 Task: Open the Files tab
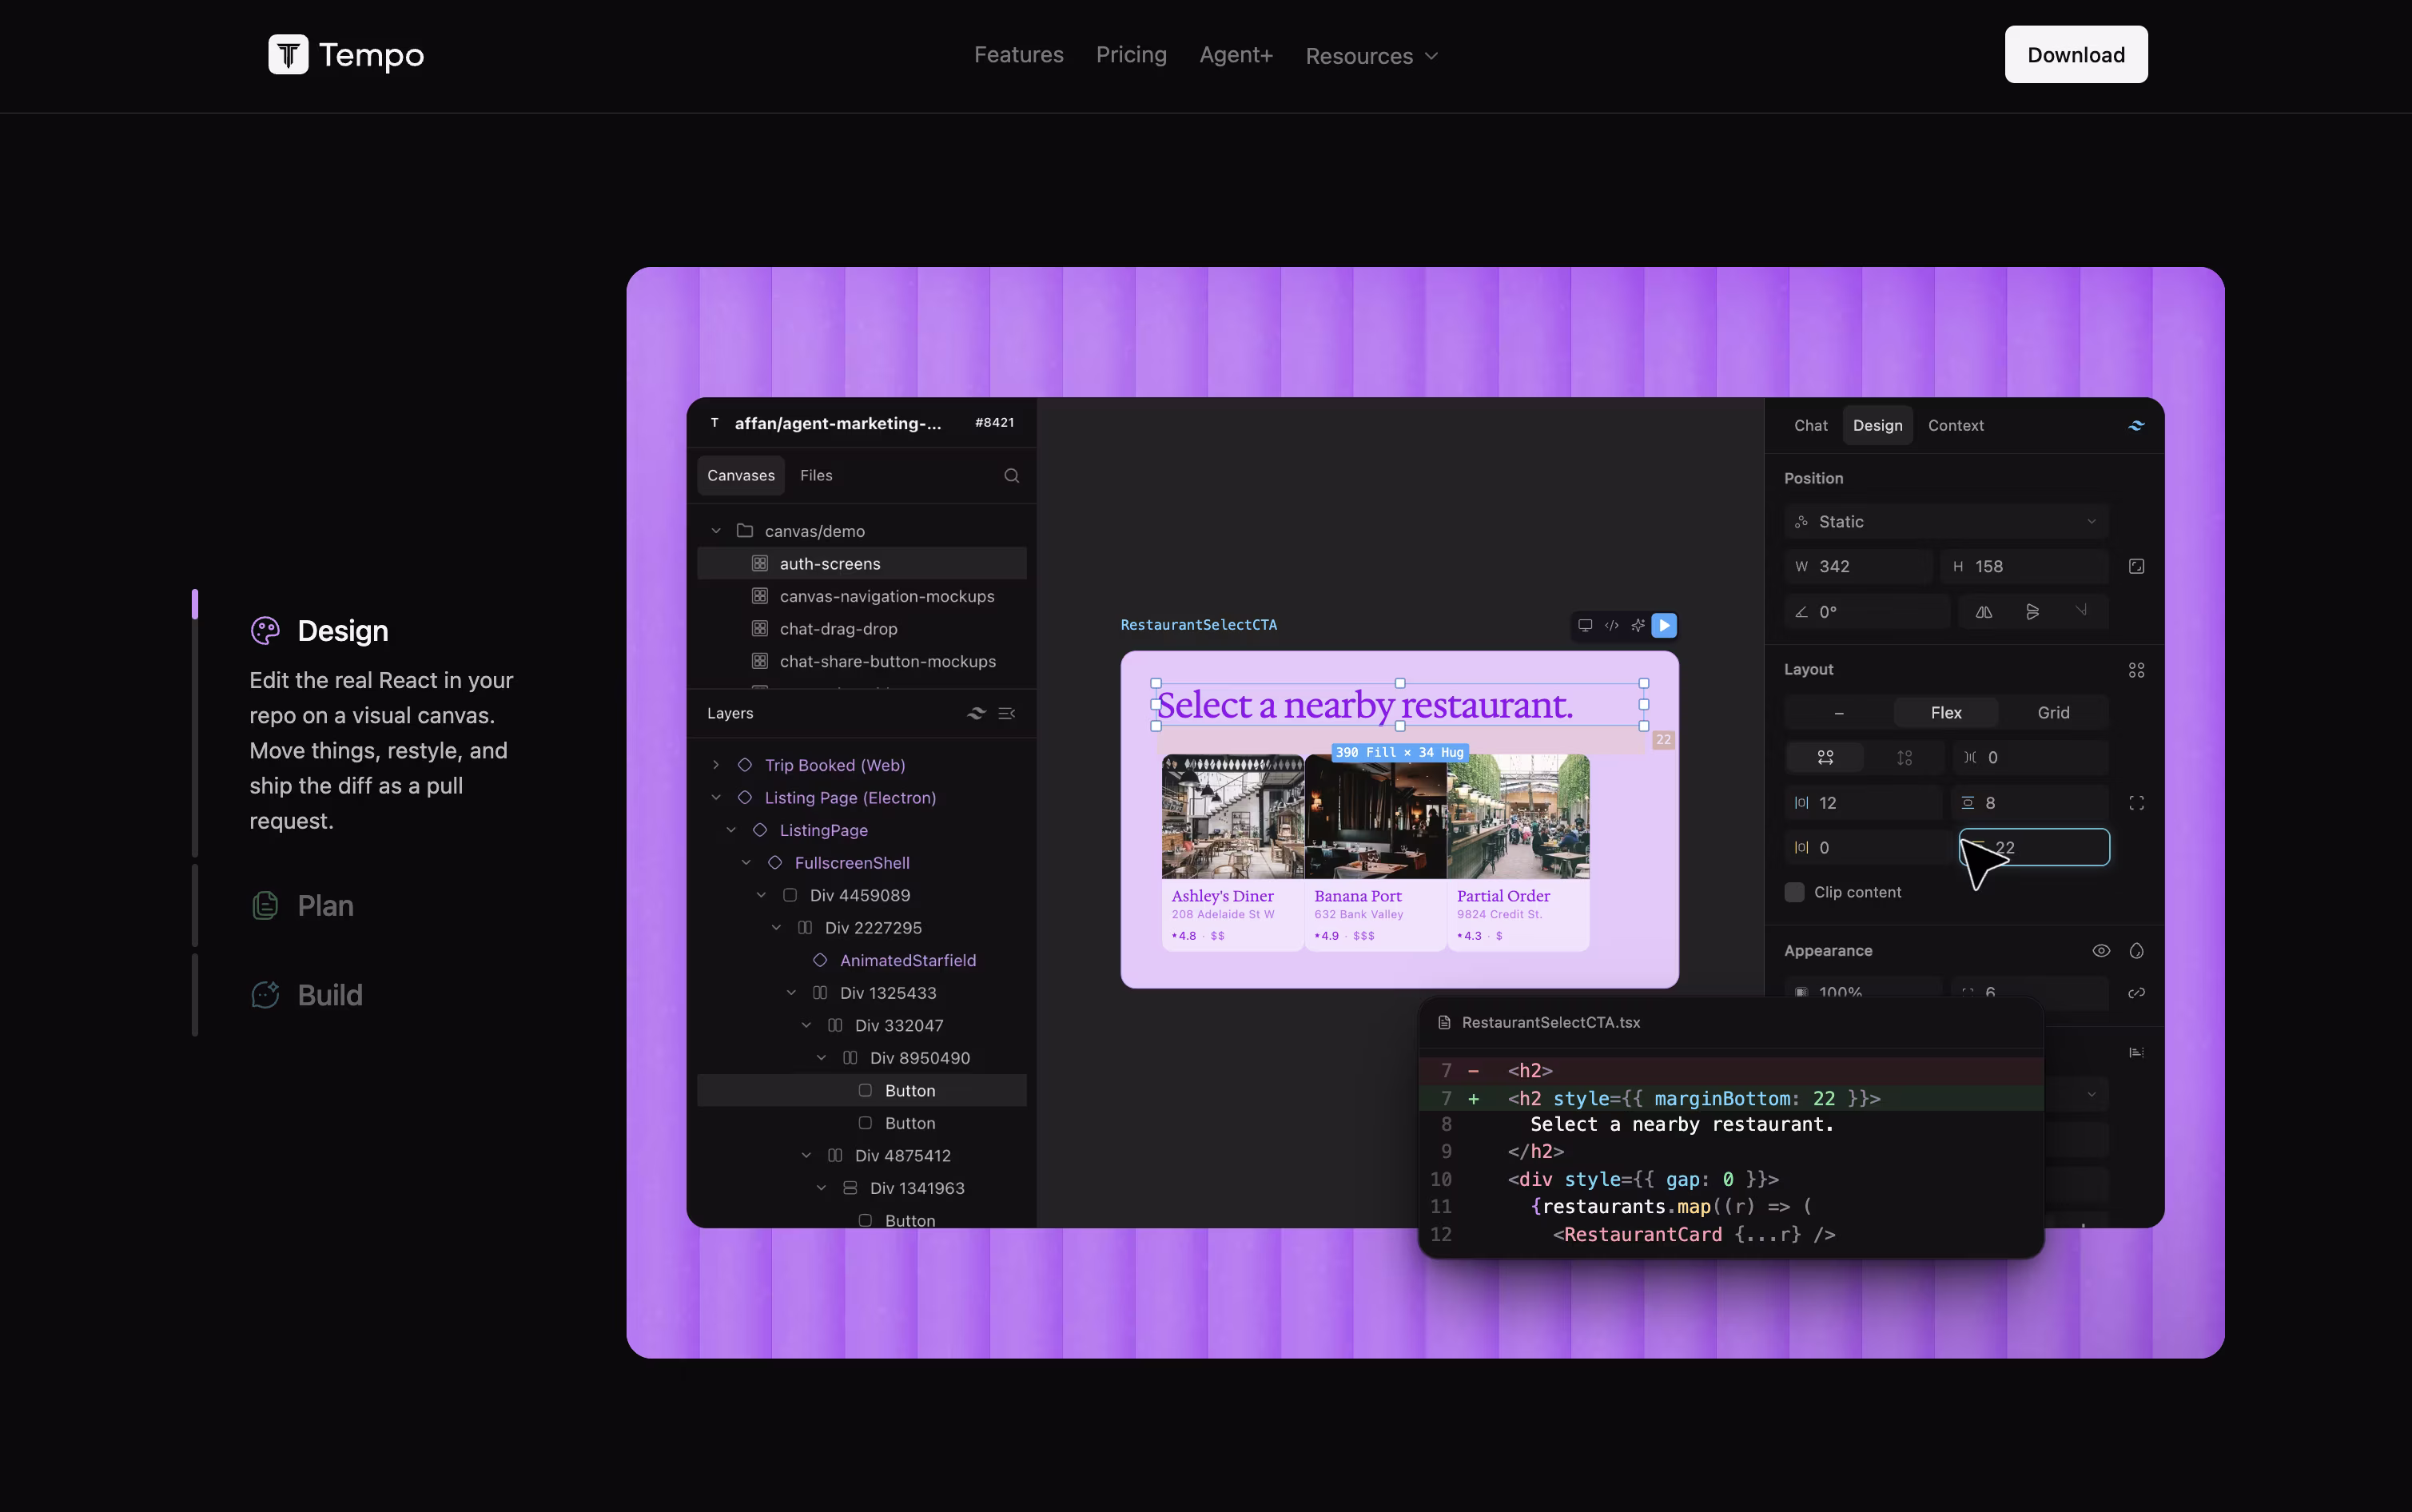click(816, 476)
